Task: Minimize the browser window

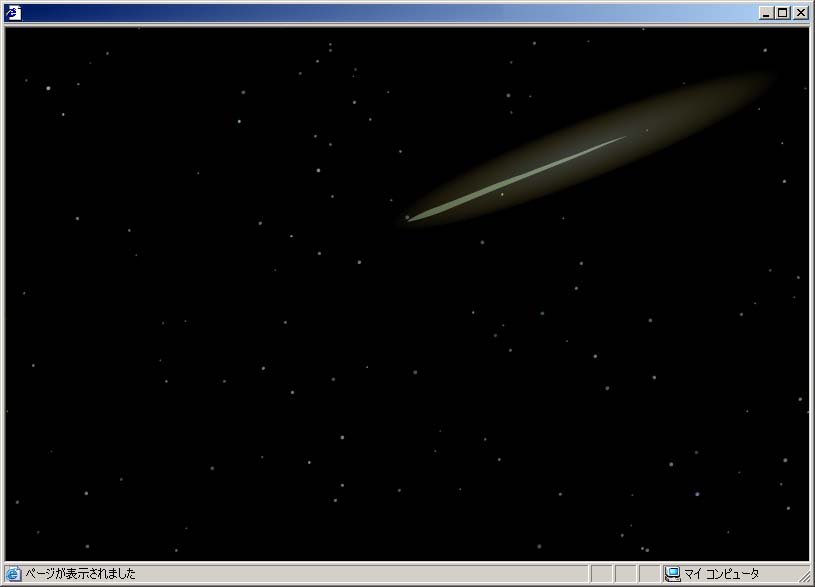Action: pyautogui.click(x=766, y=13)
